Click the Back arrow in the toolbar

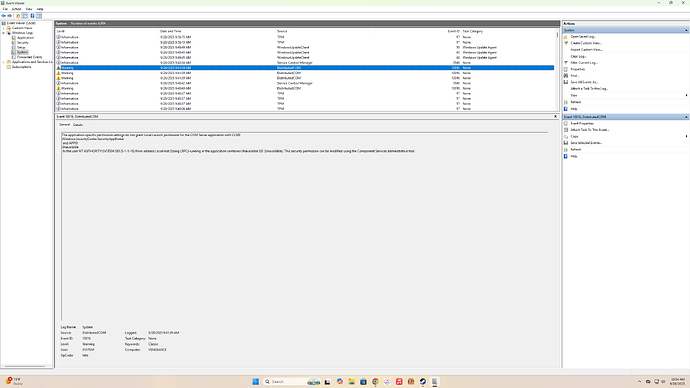[x=4, y=16]
